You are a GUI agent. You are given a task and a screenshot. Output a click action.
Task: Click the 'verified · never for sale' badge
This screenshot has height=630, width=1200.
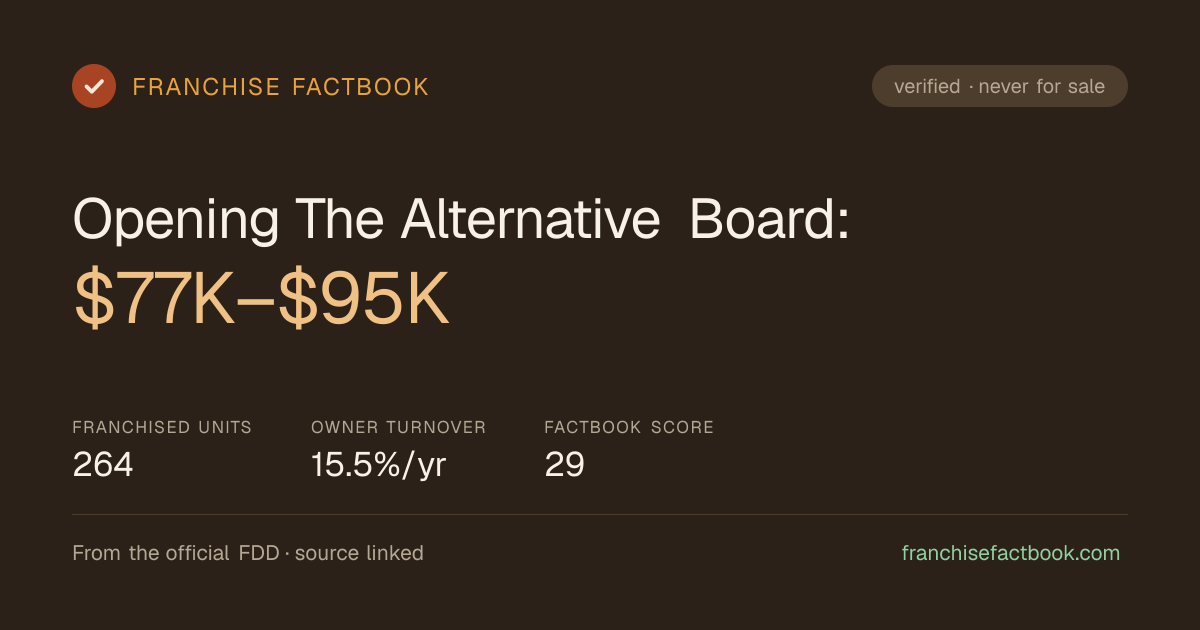pos(1000,86)
